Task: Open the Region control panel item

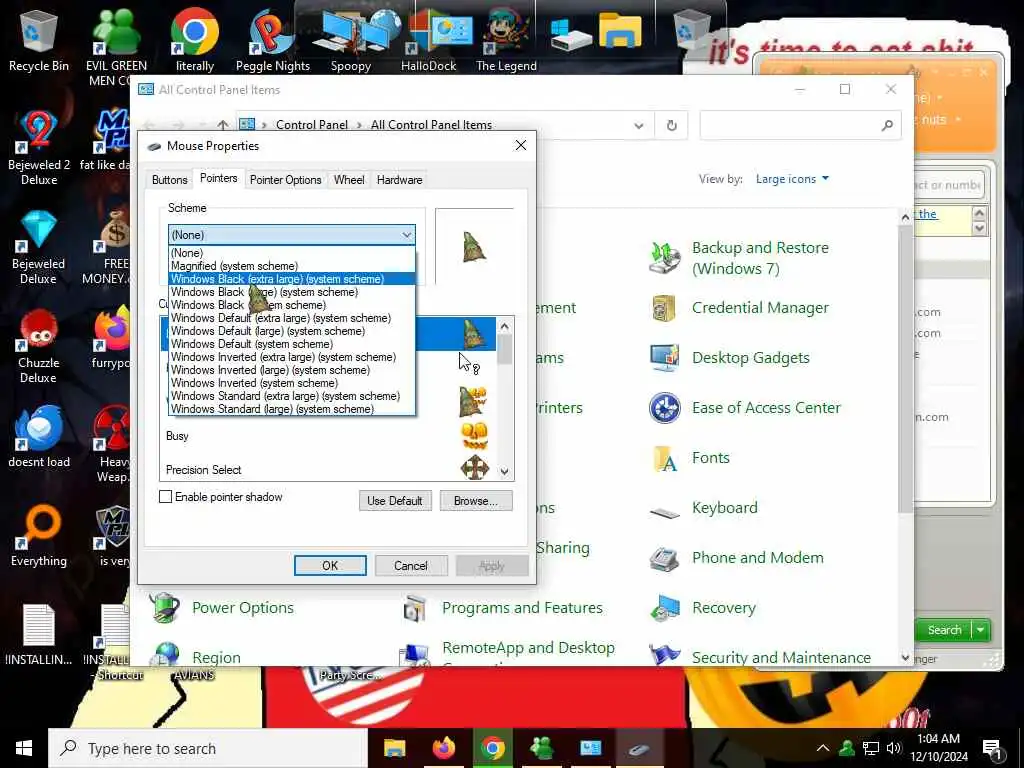Action: 195,656
